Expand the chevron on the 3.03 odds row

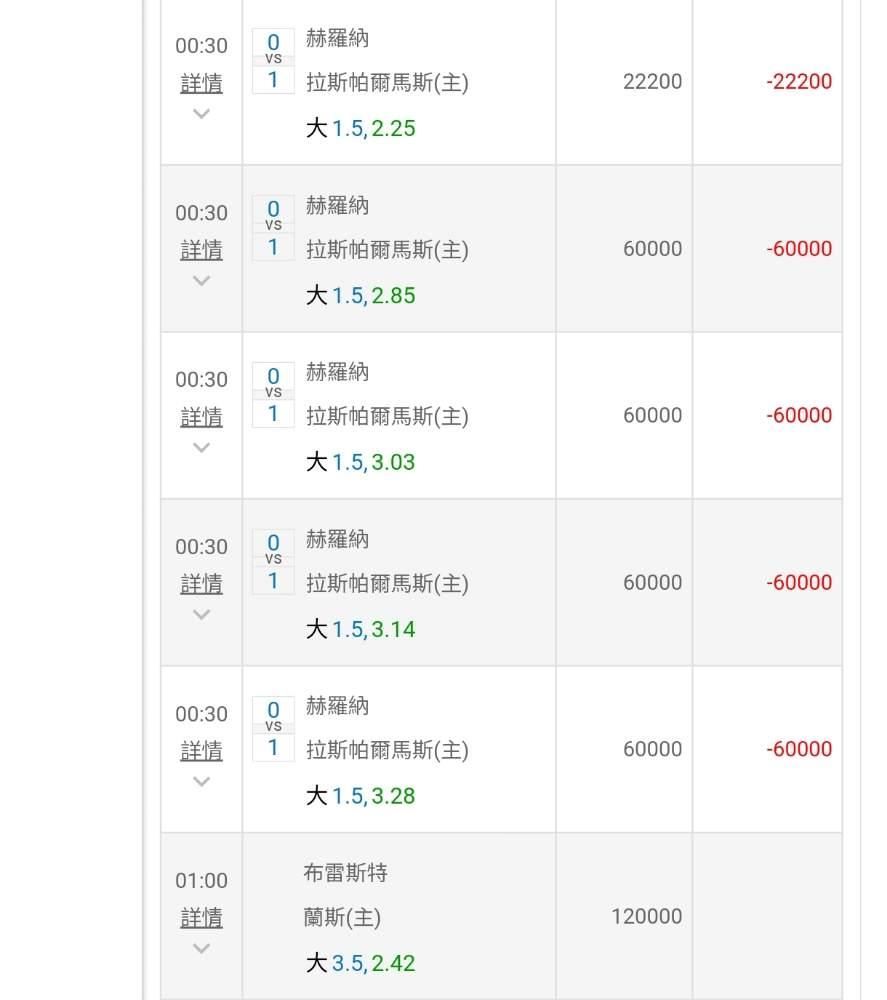coord(201,448)
